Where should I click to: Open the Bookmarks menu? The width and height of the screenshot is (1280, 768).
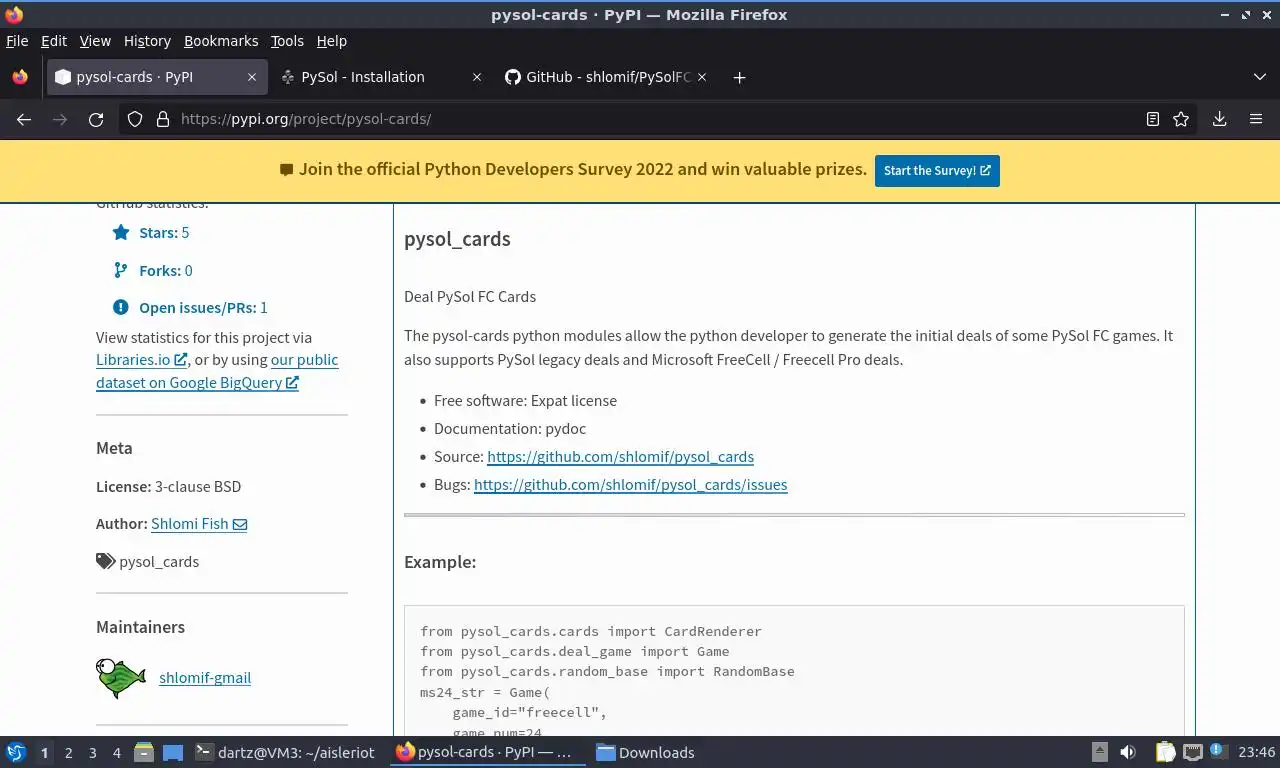tap(221, 41)
